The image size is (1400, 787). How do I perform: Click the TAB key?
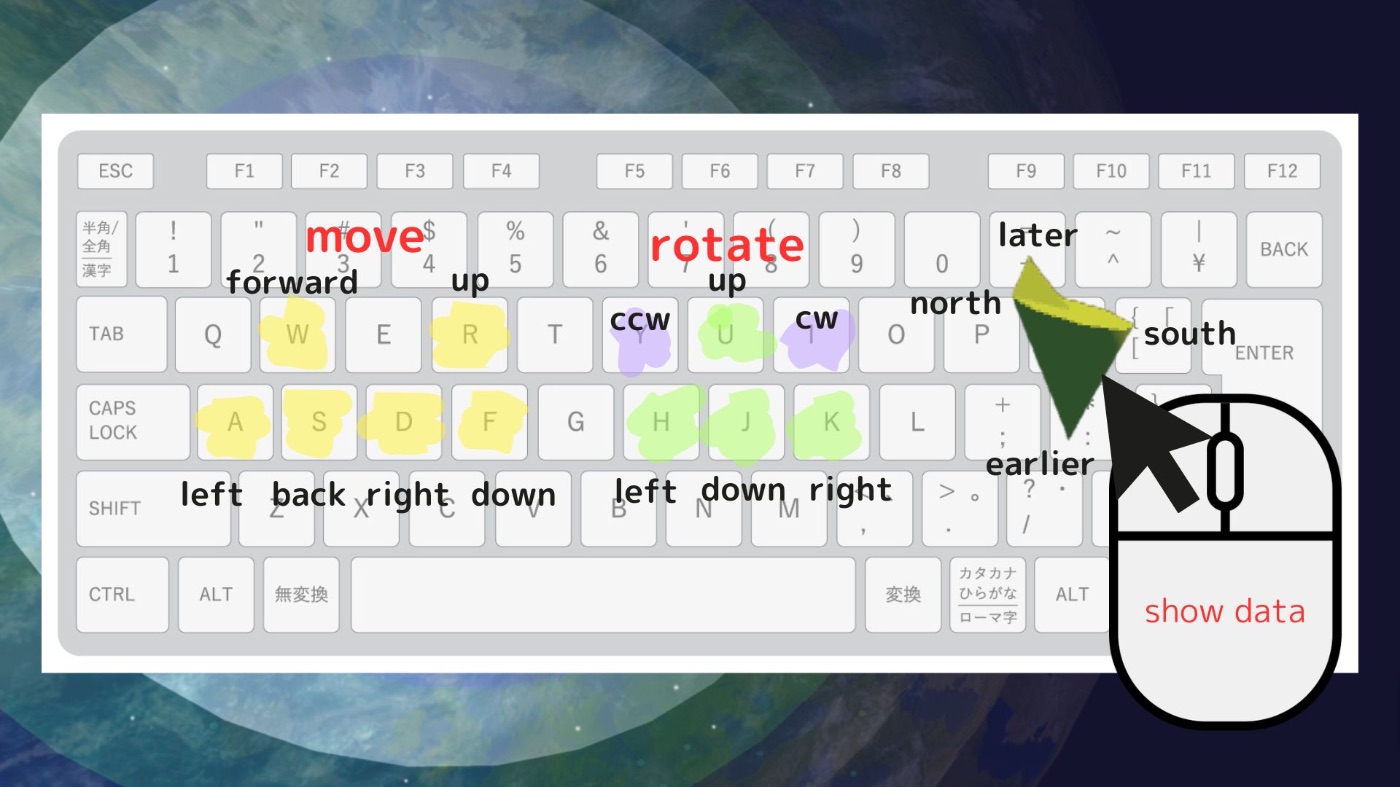pos(121,334)
